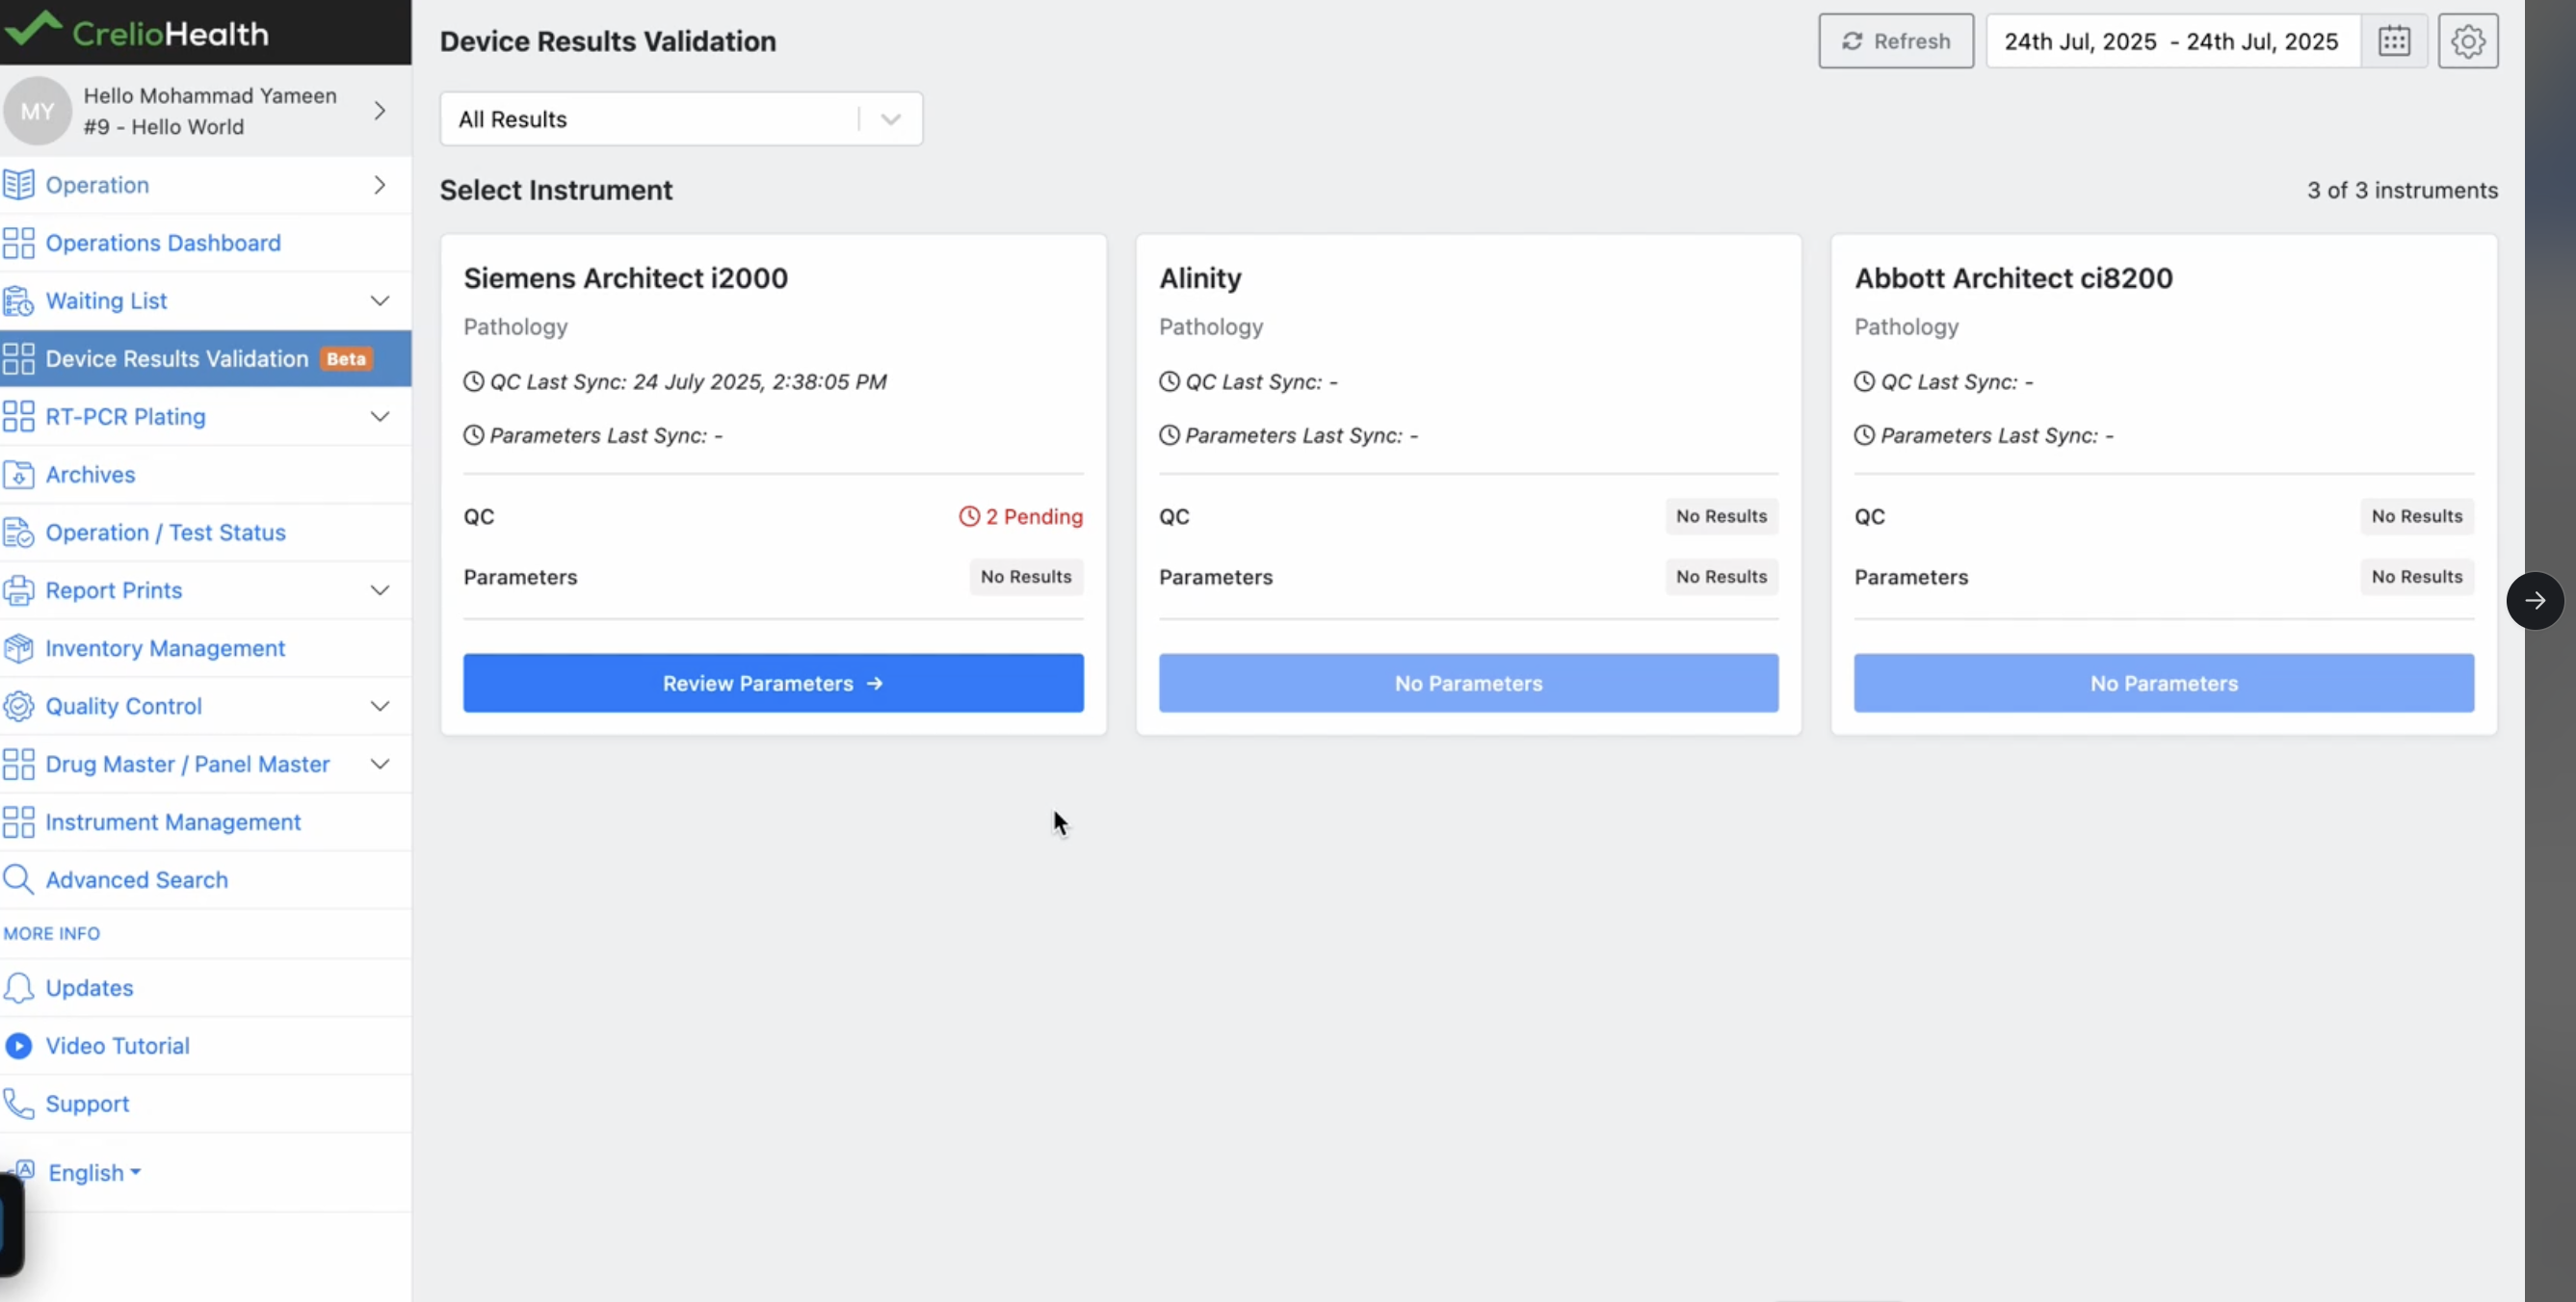Open the All Results dropdown
Screen dimensions: 2576x1302
[x=681, y=119]
